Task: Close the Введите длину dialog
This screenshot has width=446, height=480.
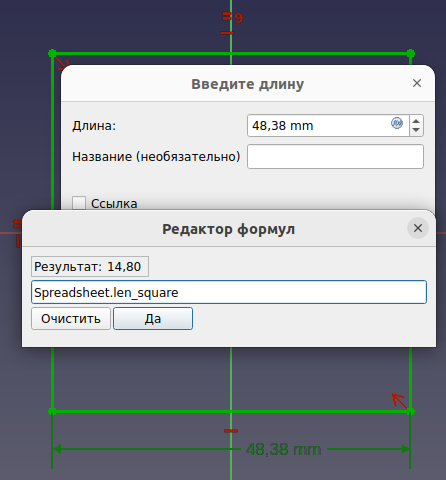Action: (417, 83)
